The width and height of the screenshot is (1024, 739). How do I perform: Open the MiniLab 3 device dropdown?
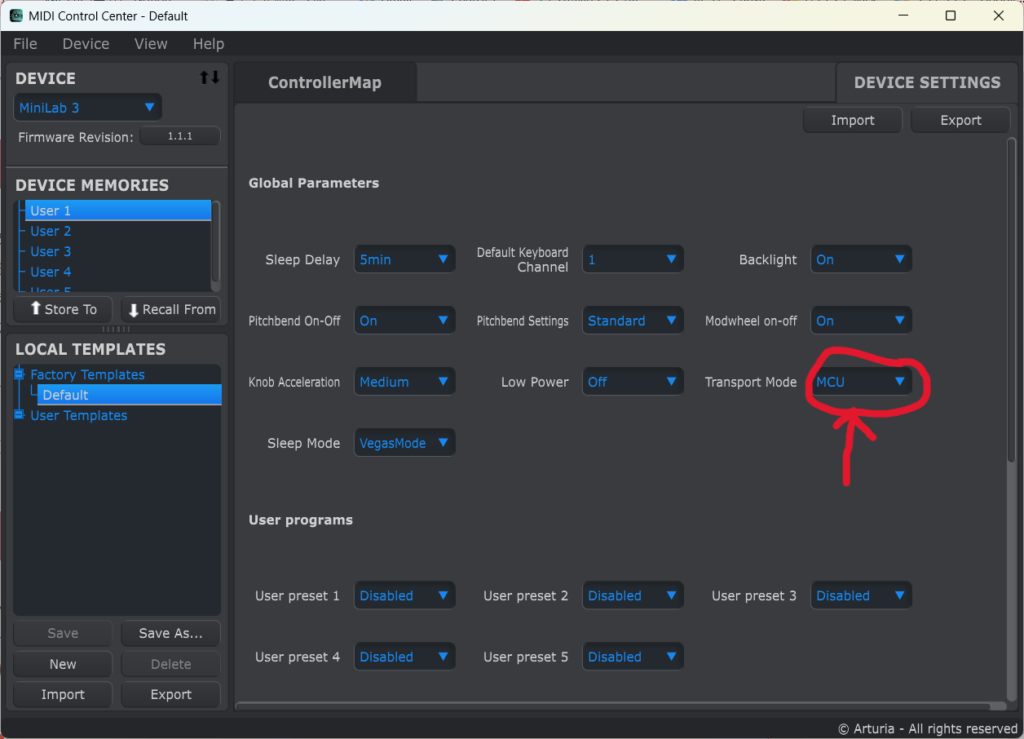88,108
